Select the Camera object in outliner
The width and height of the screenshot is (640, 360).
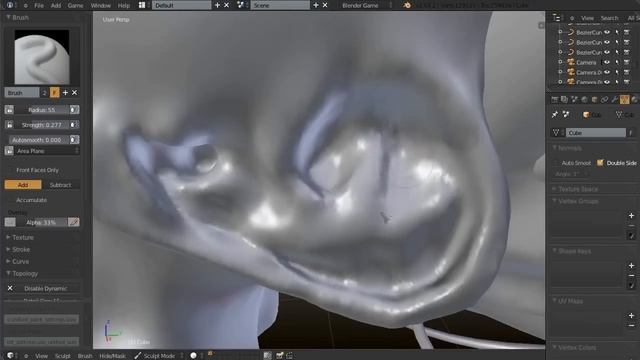click(x=586, y=62)
